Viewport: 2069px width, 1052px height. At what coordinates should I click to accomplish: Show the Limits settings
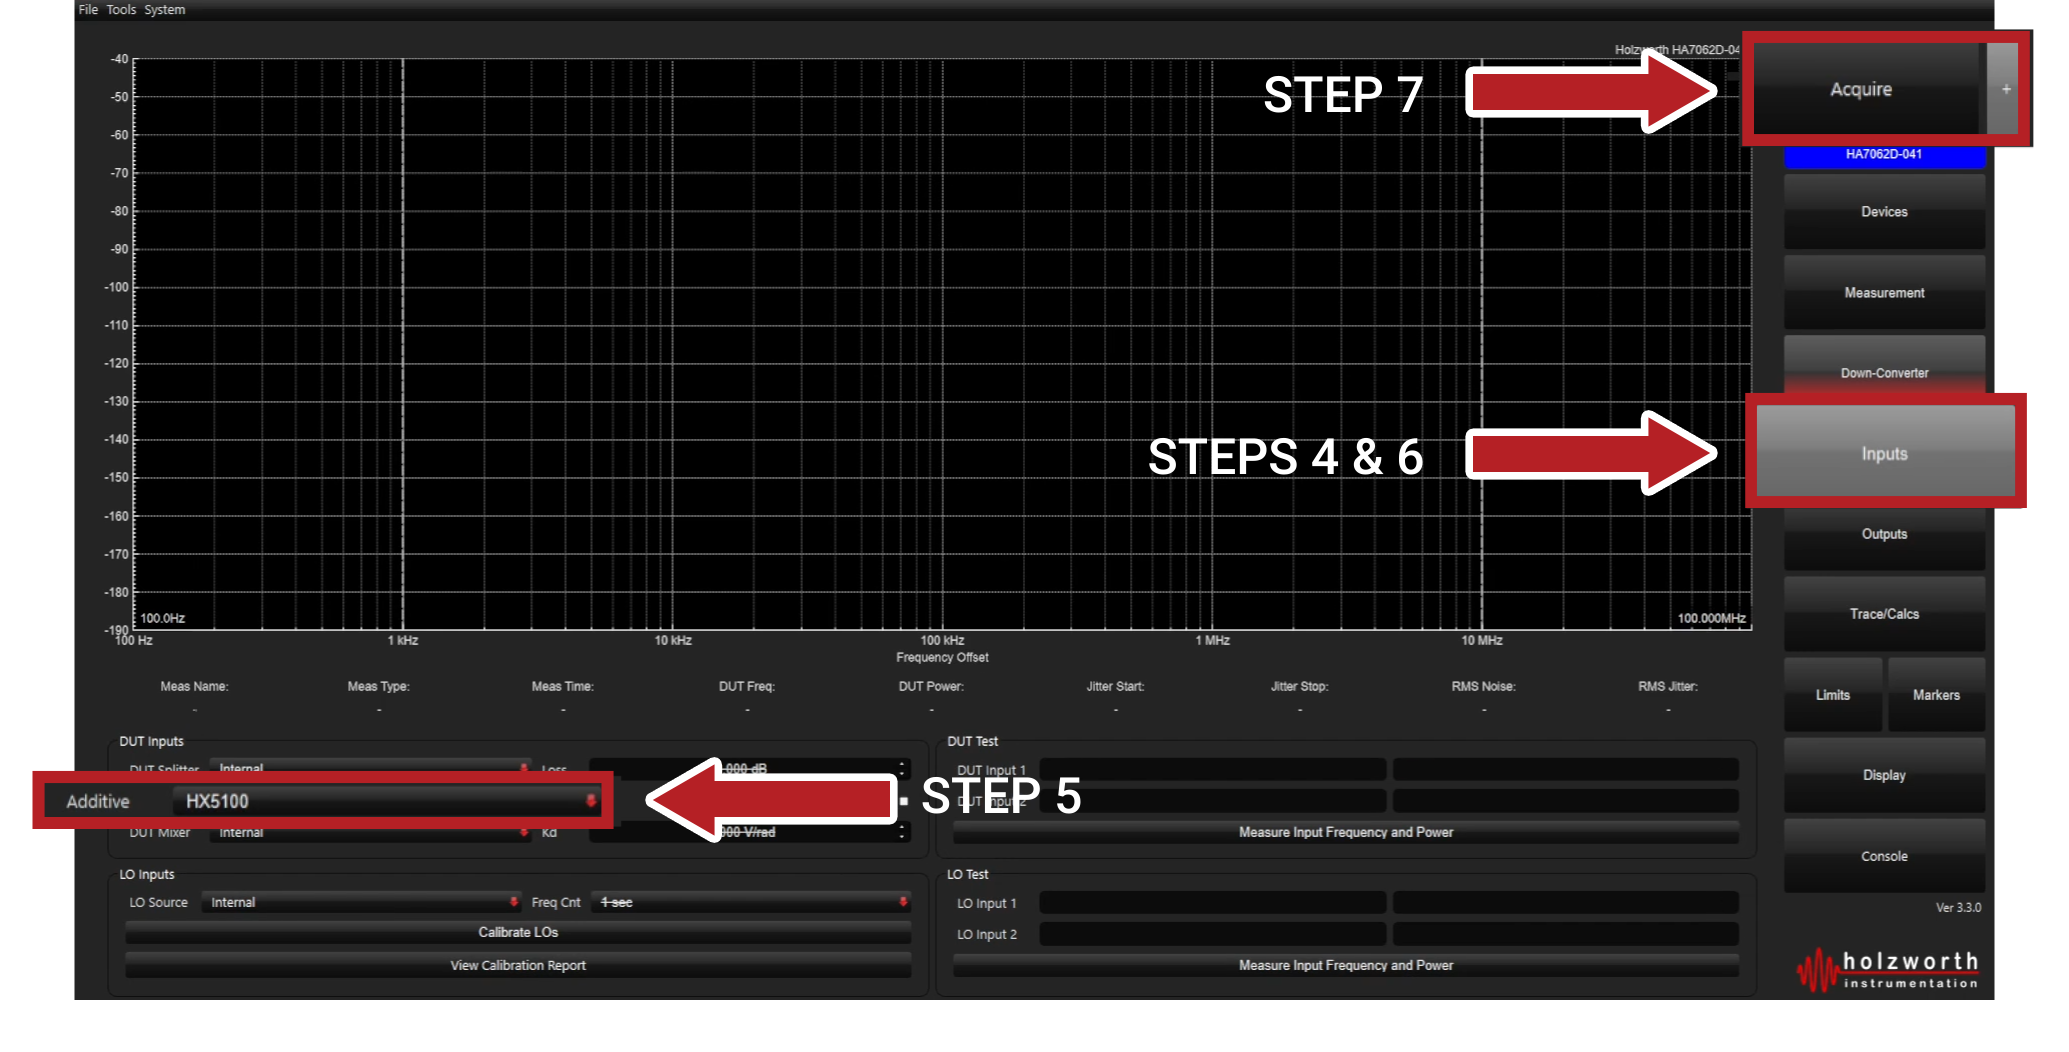point(1832,695)
